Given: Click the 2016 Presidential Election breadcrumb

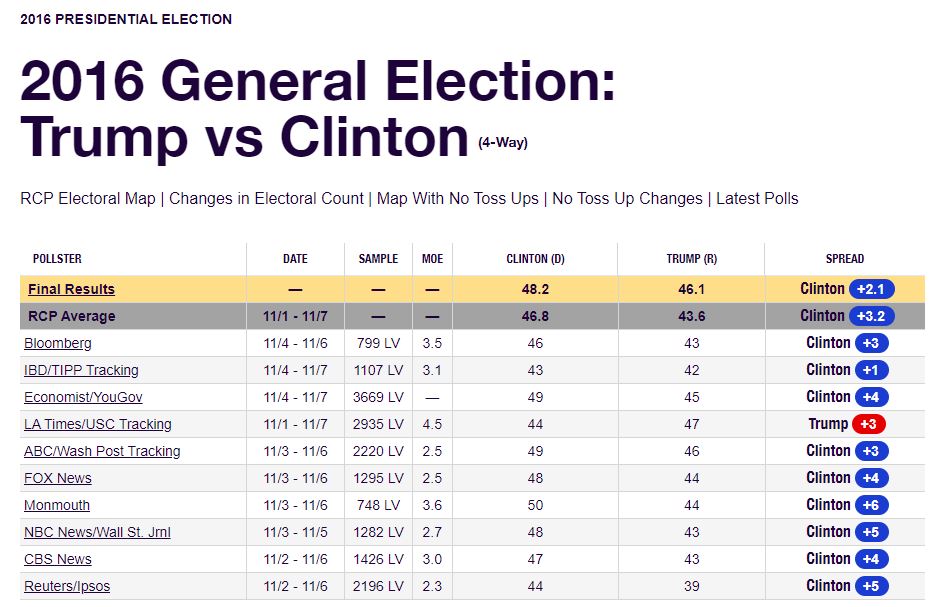Looking at the screenshot, I should click(x=126, y=19).
